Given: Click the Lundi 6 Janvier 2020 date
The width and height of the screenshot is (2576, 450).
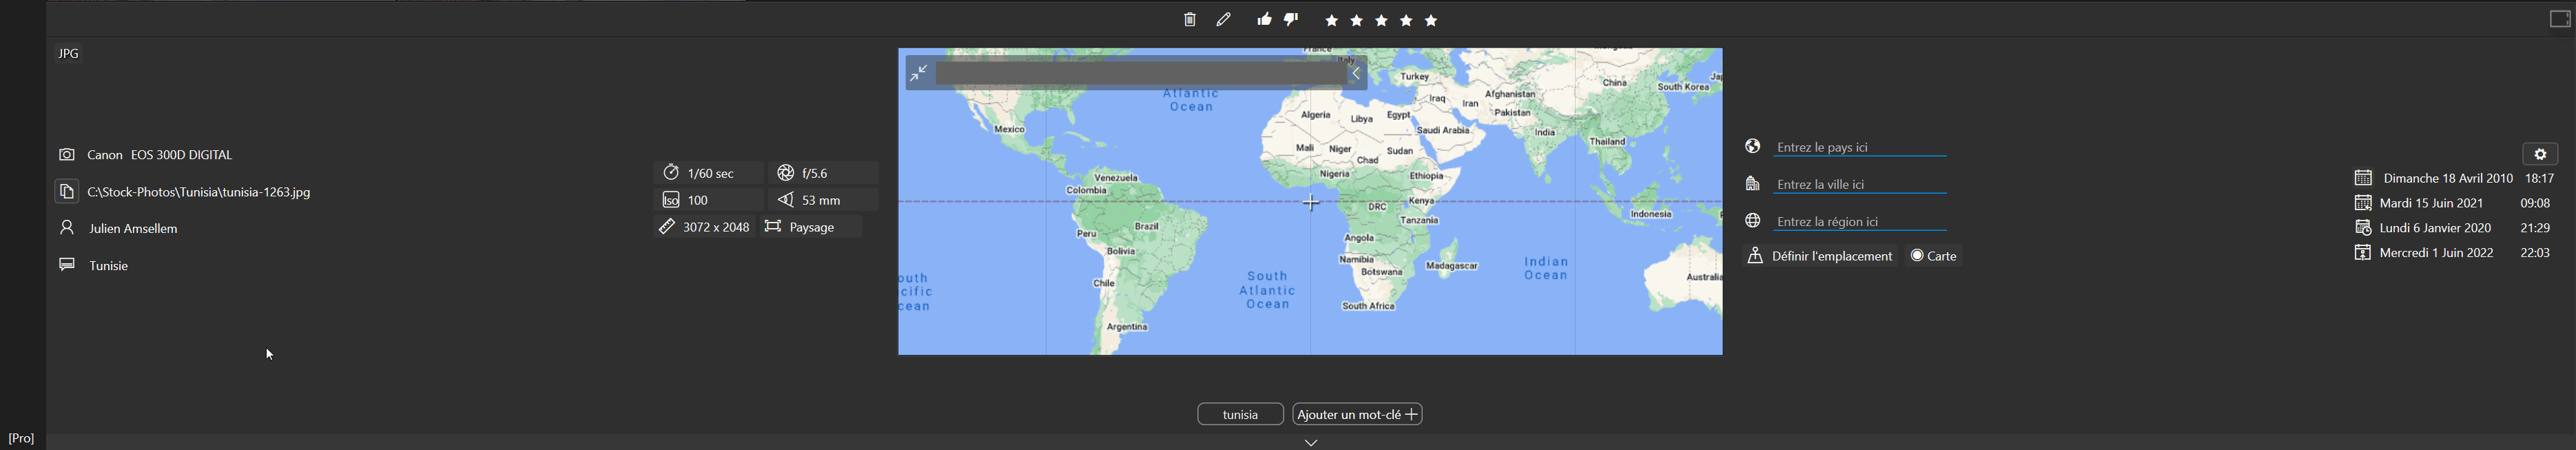Looking at the screenshot, I should tap(2435, 229).
